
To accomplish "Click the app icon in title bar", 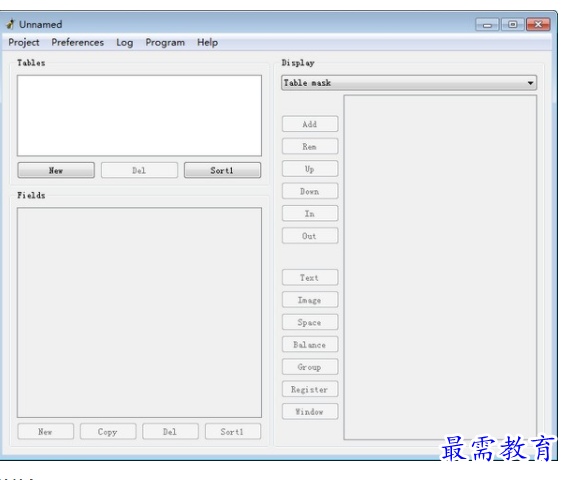I will click(10, 24).
